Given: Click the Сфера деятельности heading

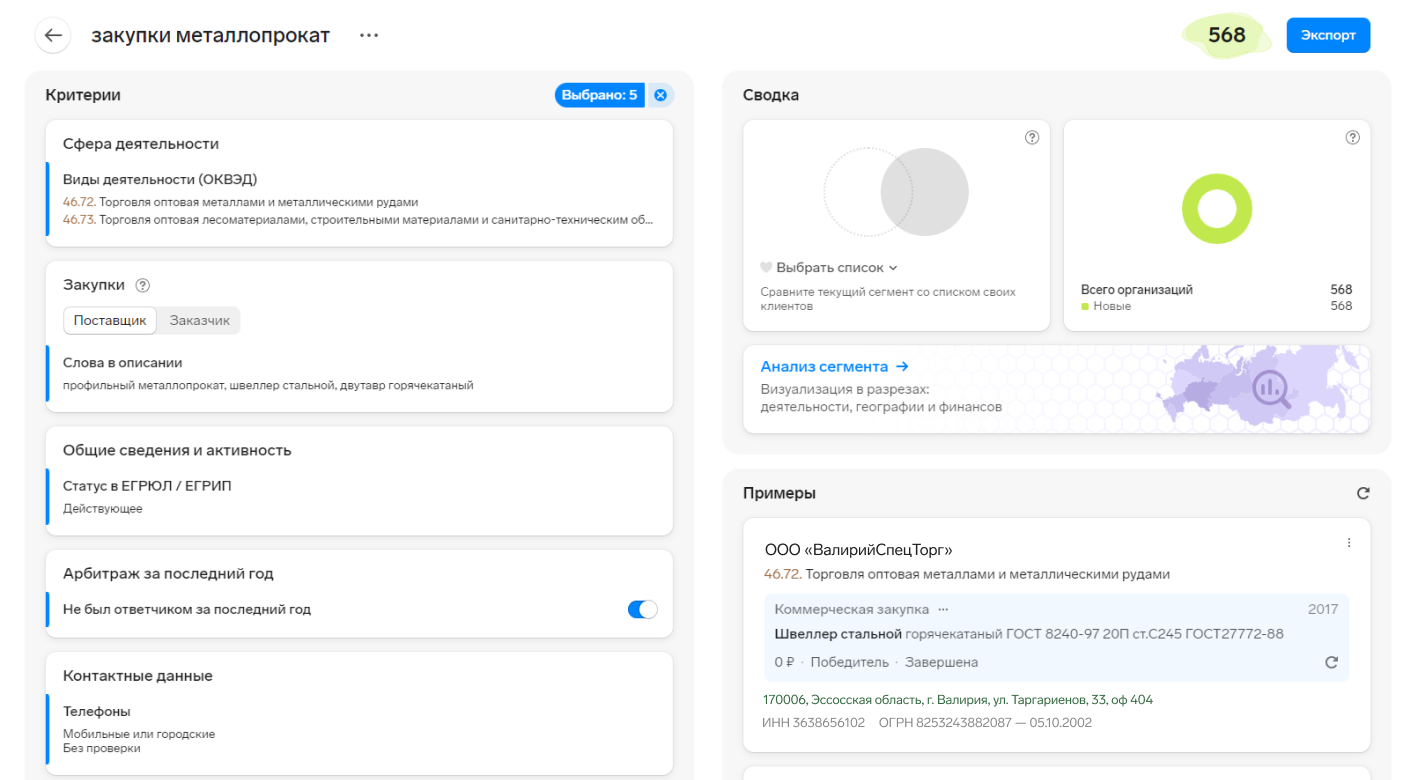Looking at the screenshot, I should pyautogui.click(x=141, y=144).
